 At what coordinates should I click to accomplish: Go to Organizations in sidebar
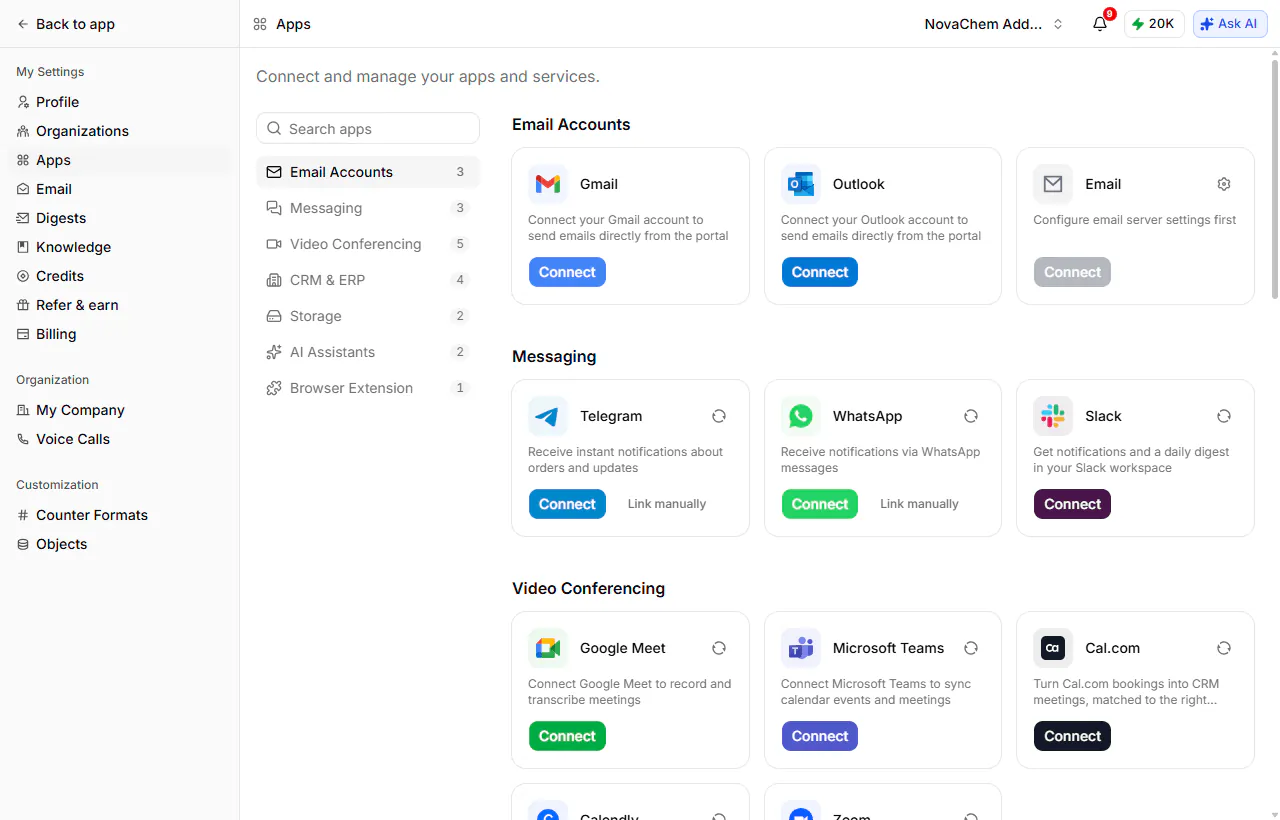pos(119,131)
